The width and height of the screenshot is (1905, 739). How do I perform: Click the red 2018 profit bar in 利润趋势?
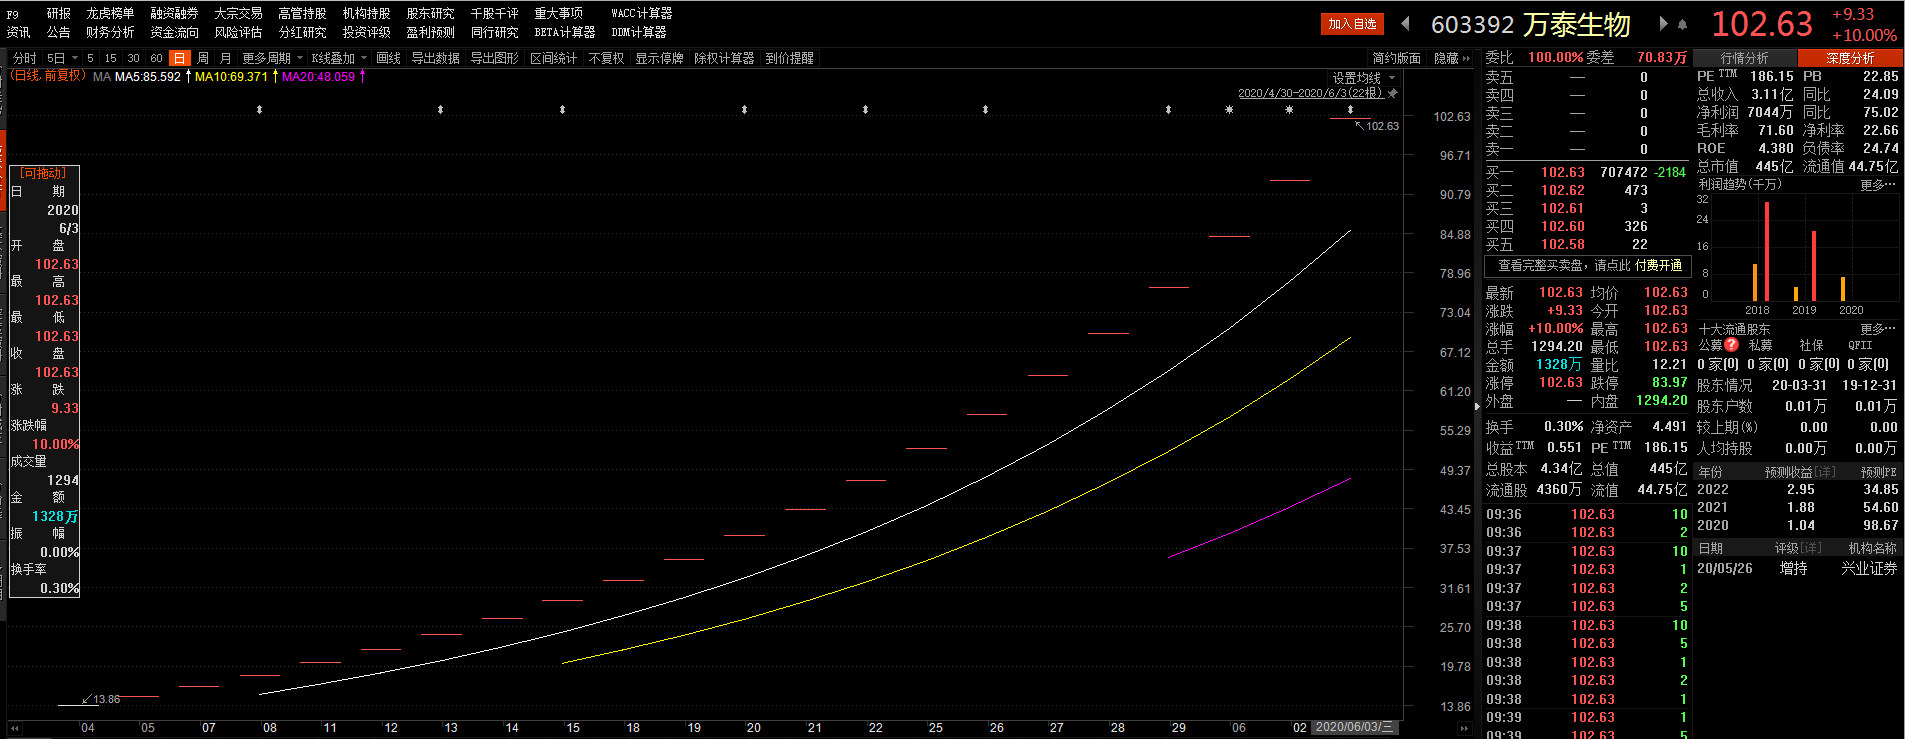(1767, 251)
